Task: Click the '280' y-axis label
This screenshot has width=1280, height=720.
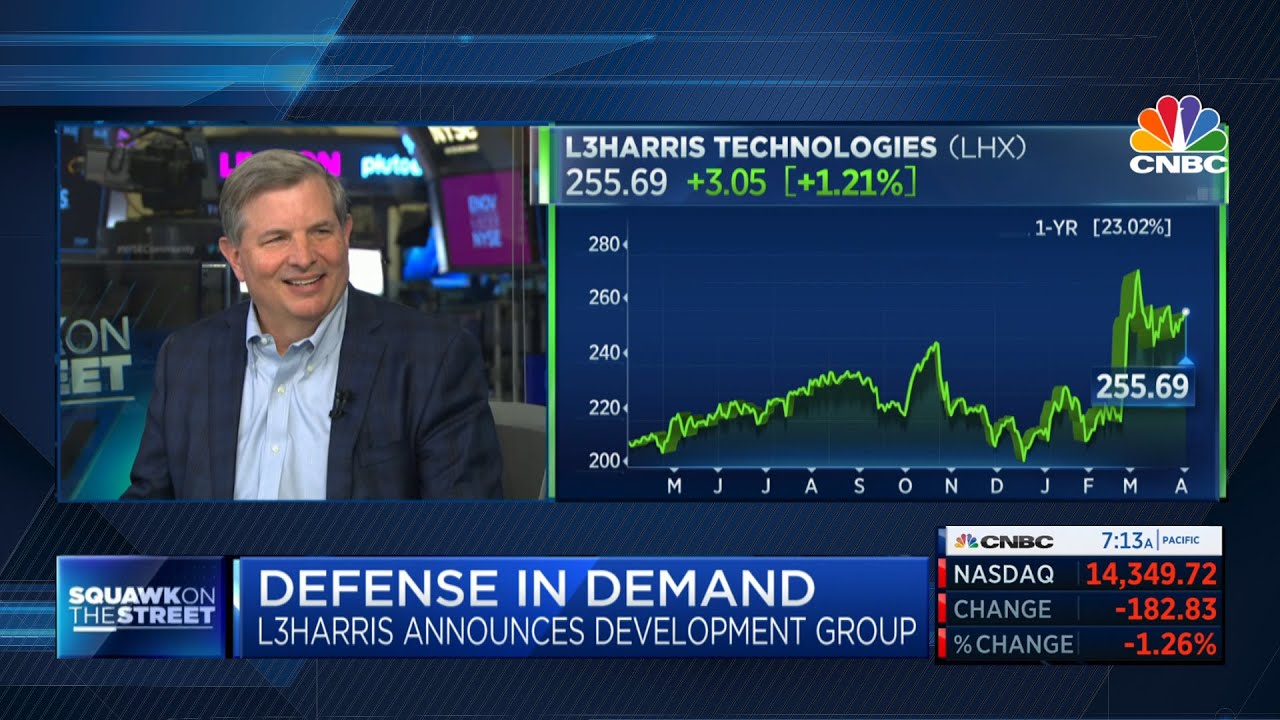Action: pos(604,244)
